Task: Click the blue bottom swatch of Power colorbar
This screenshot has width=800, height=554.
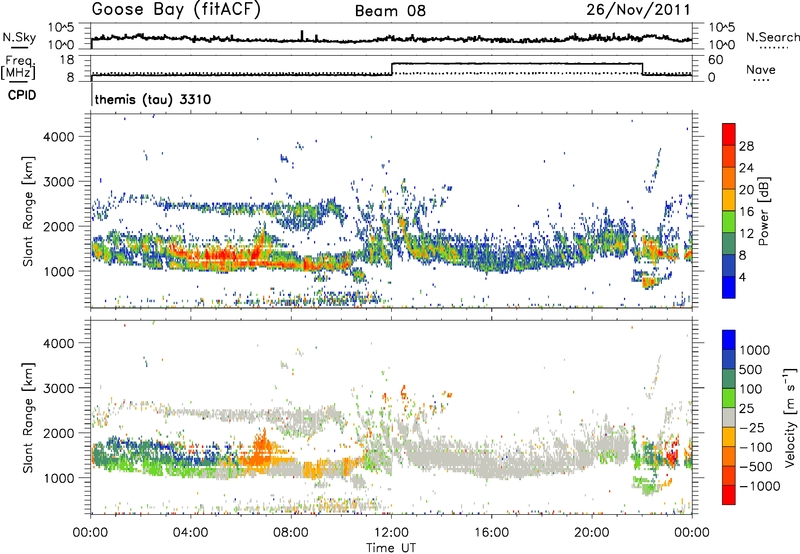Action: pos(729,287)
